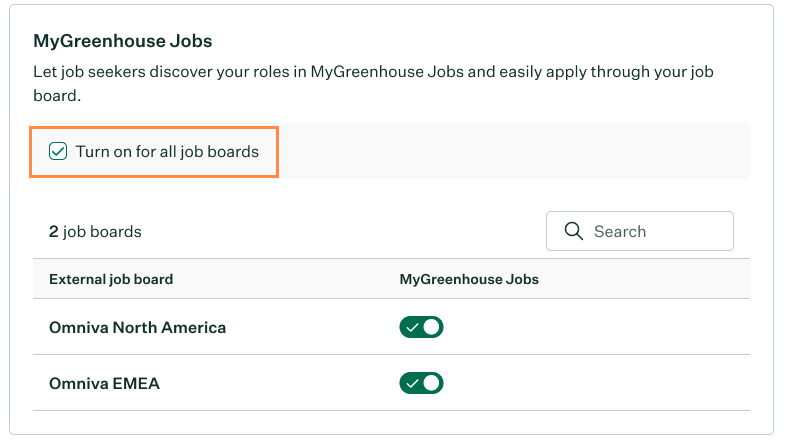The height and width of the screenshot is (446, 785).
Task: Click the green check mark in the checkbox
Action: pyautogui.click(x=58, y=151)
